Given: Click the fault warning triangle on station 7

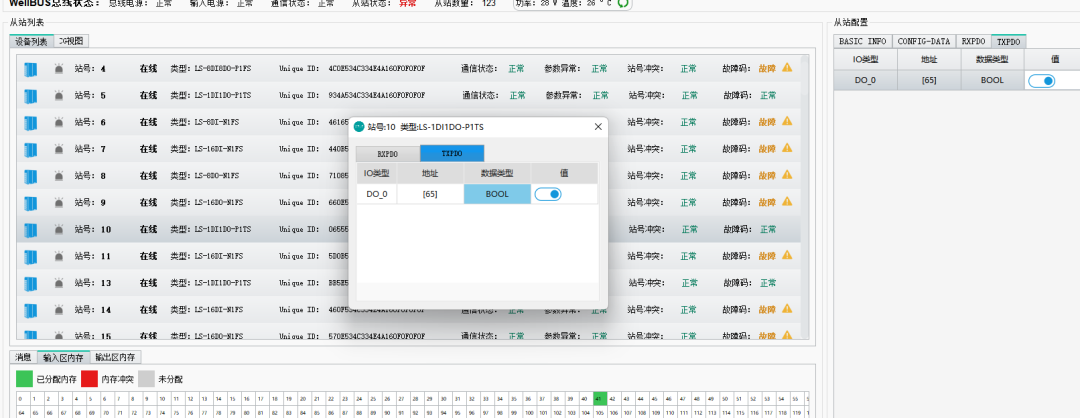Looking at the screenshot, I should pos(787,148).
